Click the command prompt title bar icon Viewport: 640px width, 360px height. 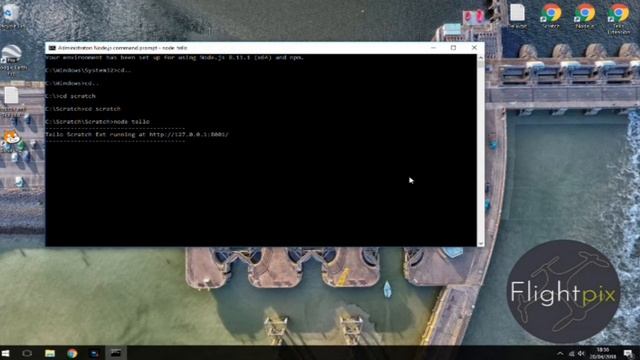(x=52, y=48)
